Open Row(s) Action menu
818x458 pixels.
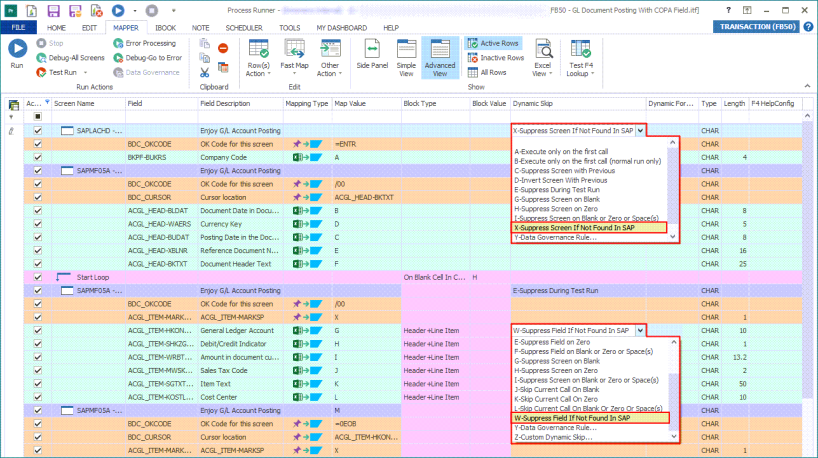(258, 57)
